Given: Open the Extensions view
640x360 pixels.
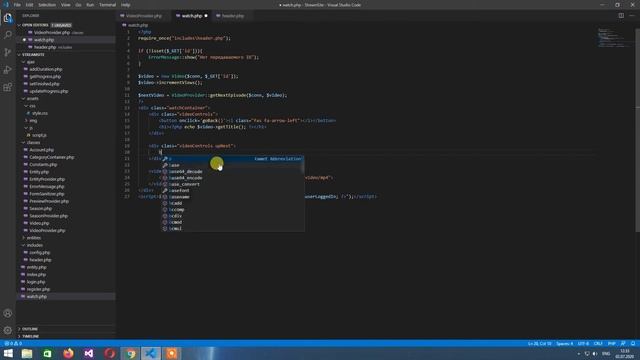Looking at the screenshot, I should click(8, 87).
